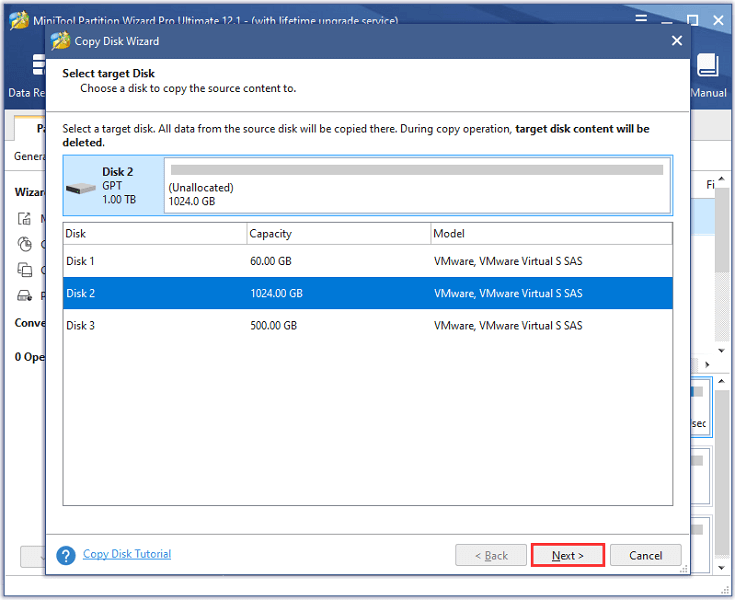This screenshot has height=600, width=735.
Task: Click the Unallocated 1024.0 GB partition bar
Action: coord(417,185)
